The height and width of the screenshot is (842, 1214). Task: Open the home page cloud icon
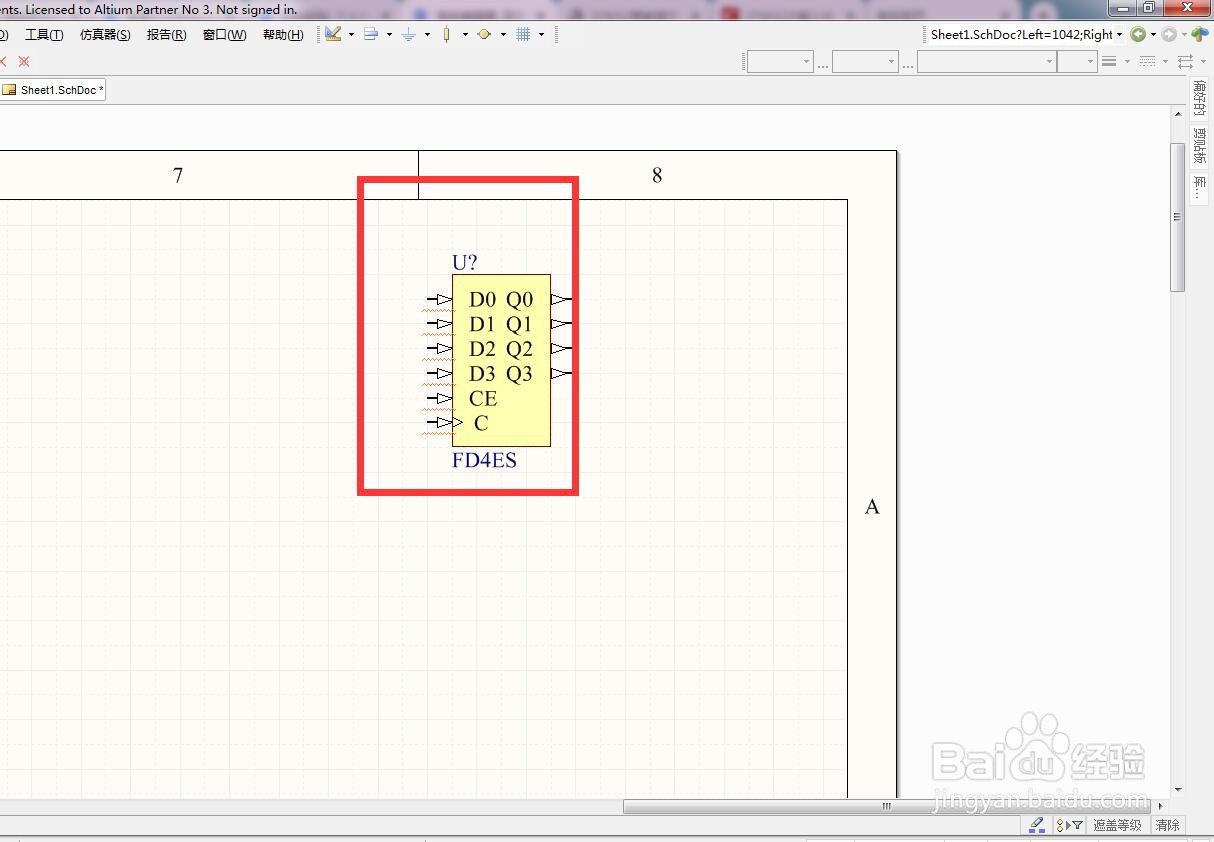click(x=1200, y=34)
